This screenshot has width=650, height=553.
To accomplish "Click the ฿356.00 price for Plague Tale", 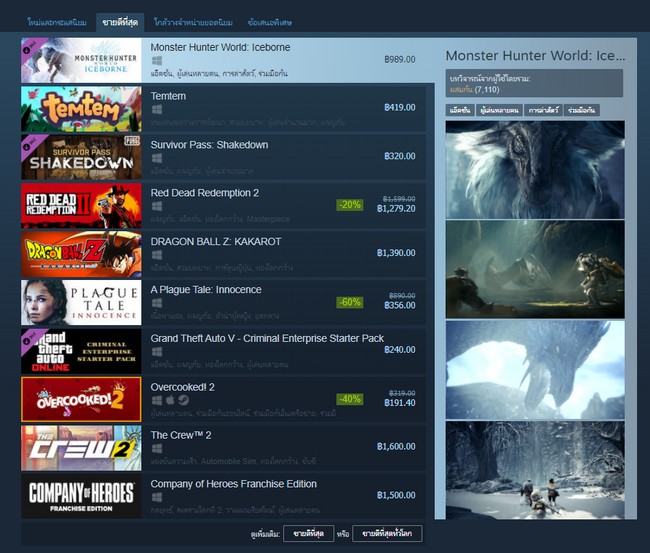I will point(400,306).
